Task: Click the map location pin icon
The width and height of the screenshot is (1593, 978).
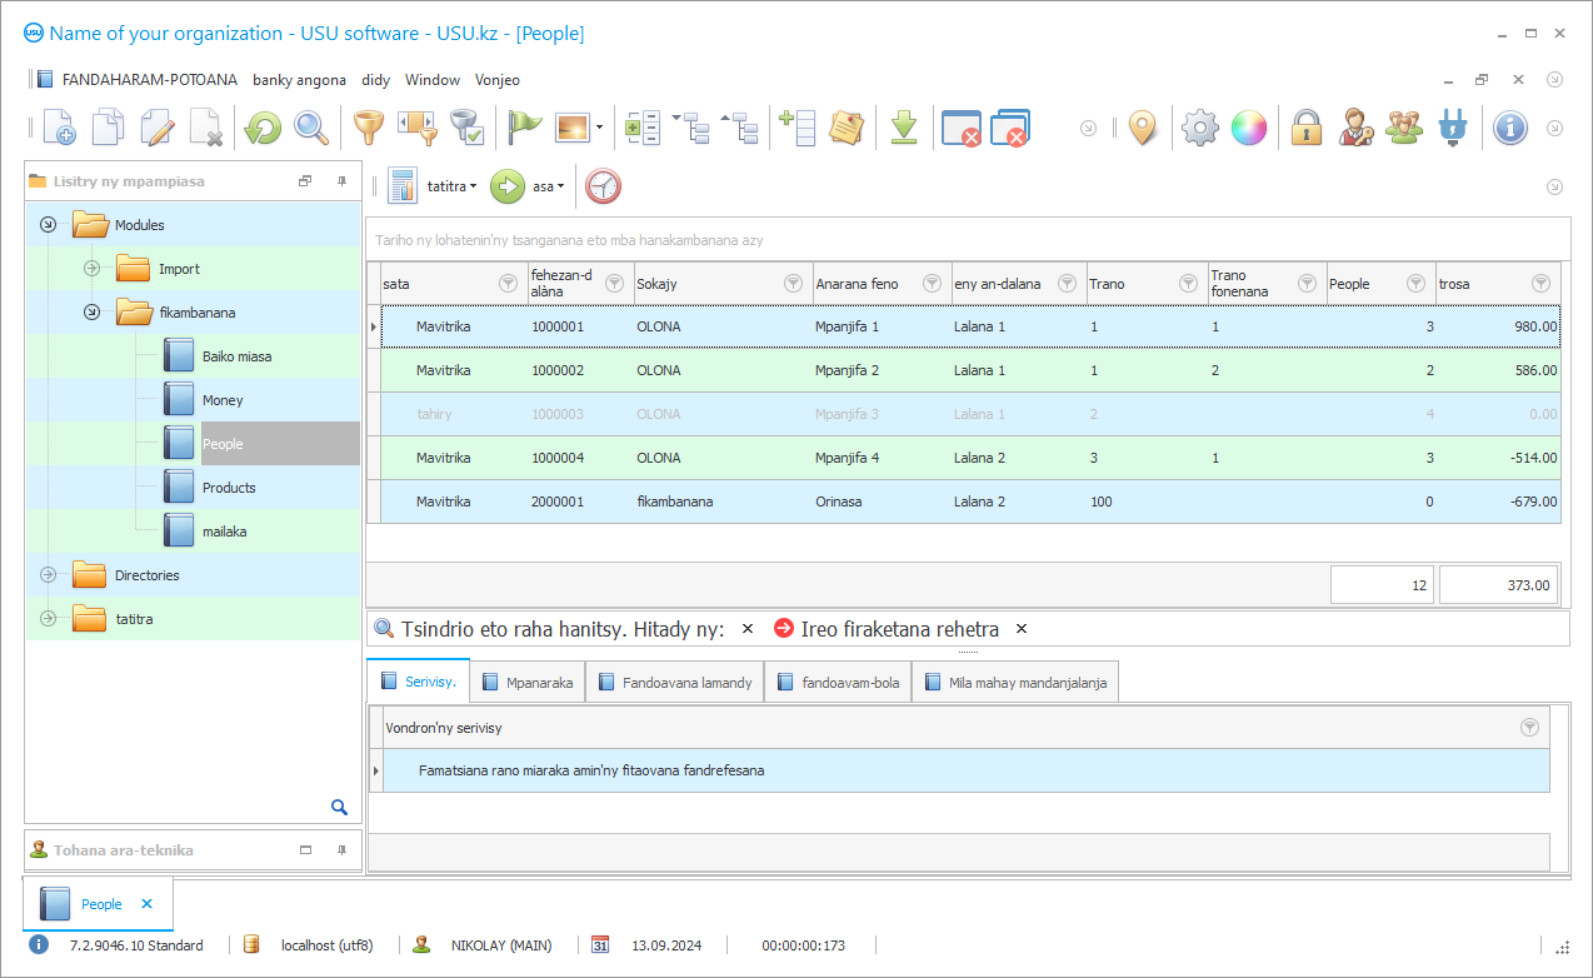Action: [1142, 128]
